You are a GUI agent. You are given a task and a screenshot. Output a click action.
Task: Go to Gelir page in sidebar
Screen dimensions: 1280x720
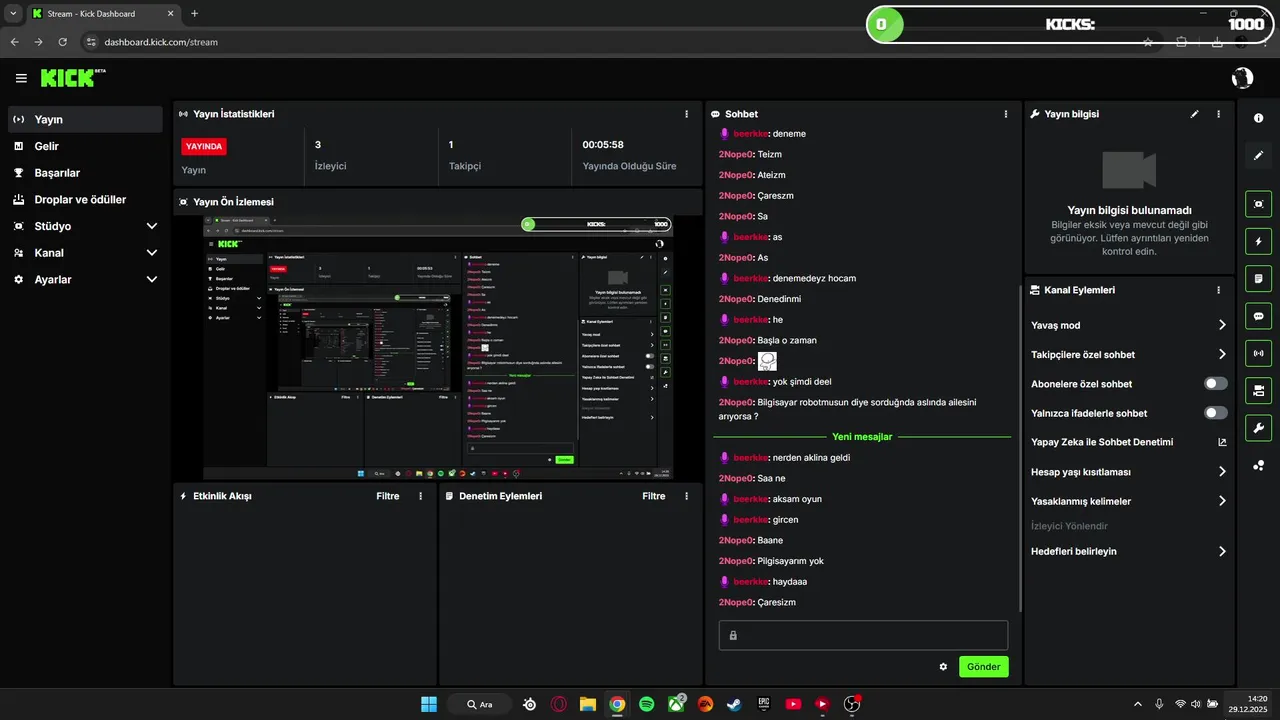pyautogui.click(x=85, y=146)
